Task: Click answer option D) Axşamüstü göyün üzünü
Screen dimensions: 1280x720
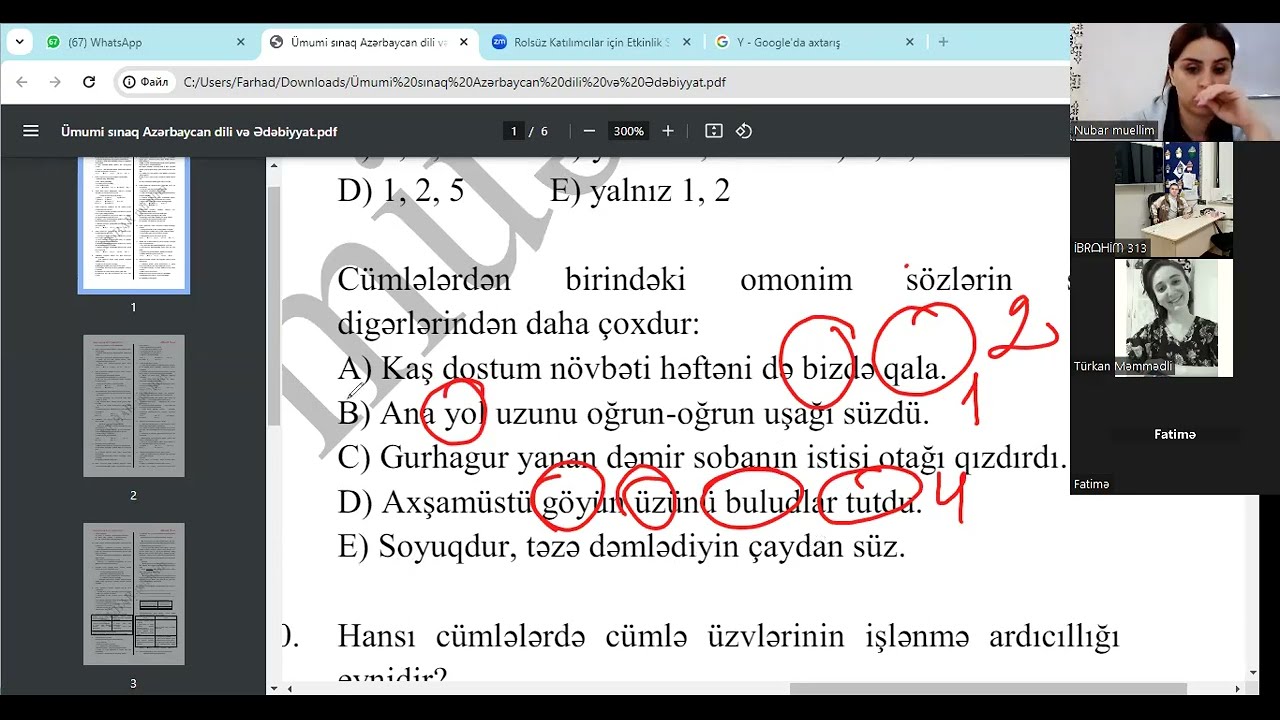Action: 630,502
